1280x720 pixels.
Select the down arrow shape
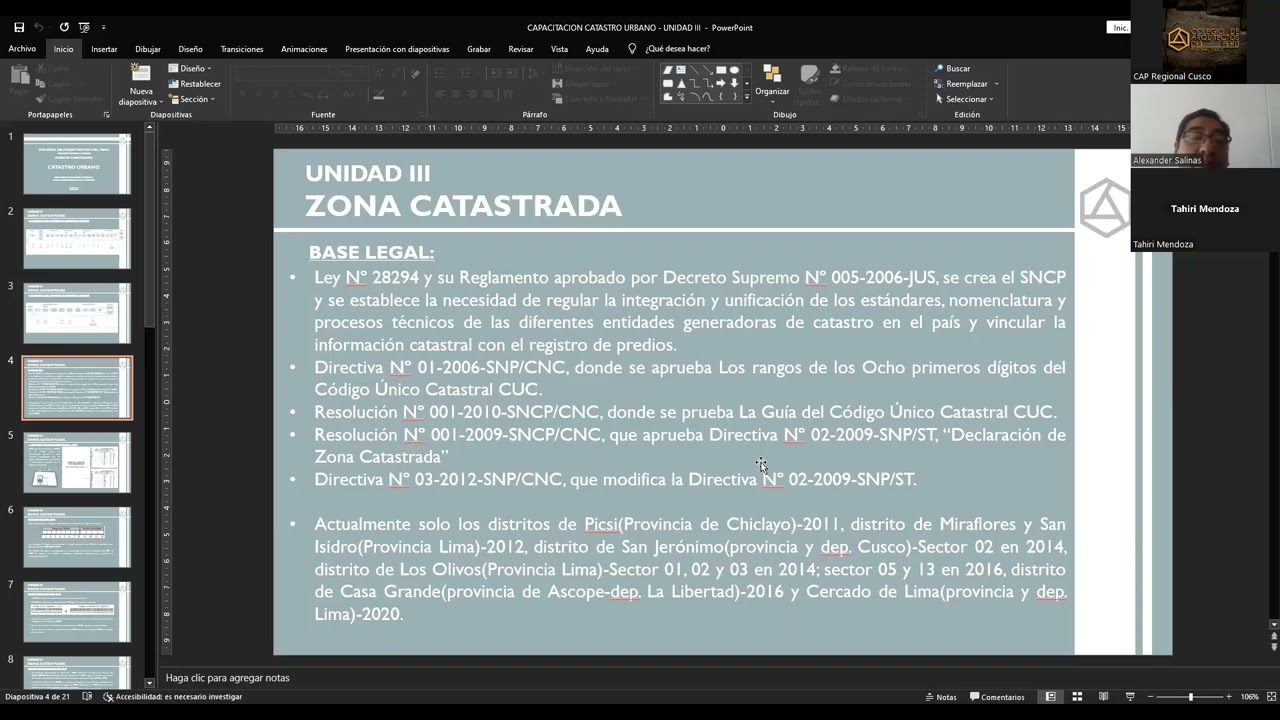[x=733, y=83]
